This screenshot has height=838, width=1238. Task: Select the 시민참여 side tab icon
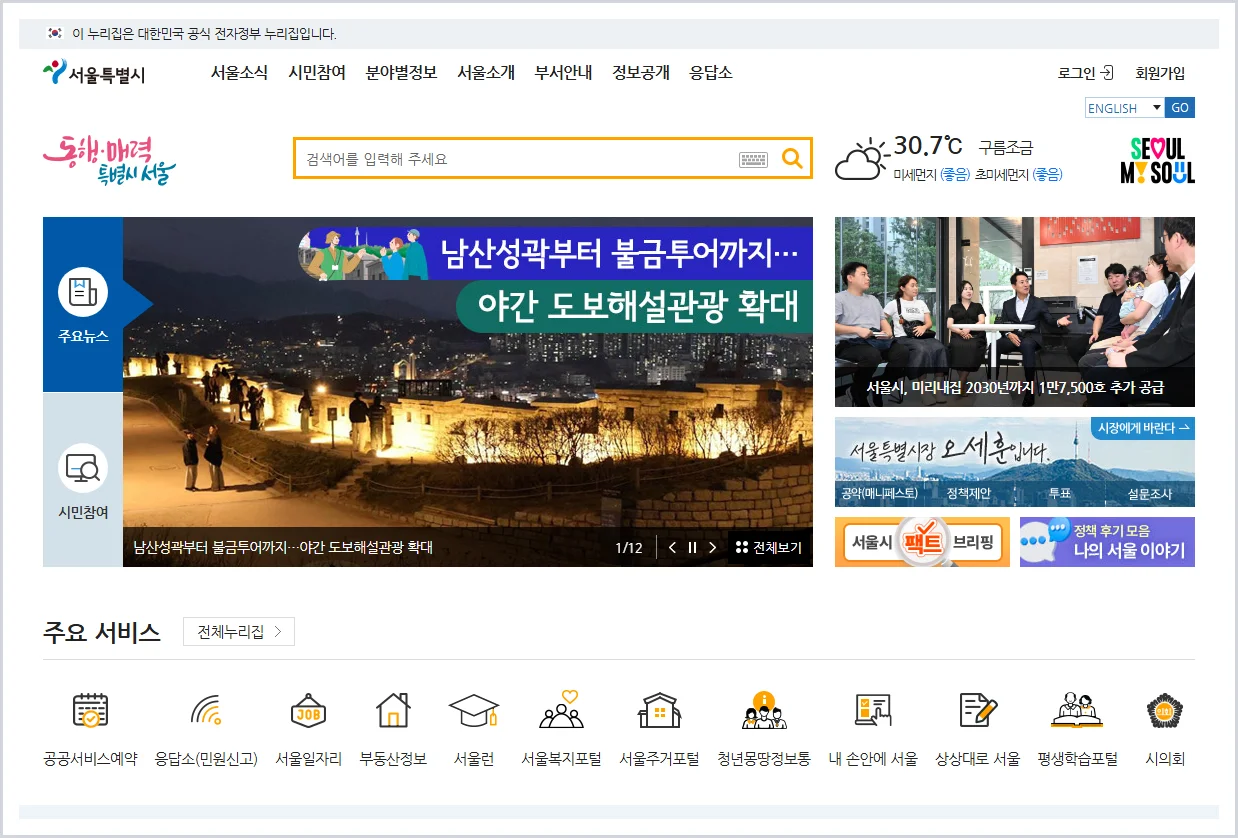point(83,468)
